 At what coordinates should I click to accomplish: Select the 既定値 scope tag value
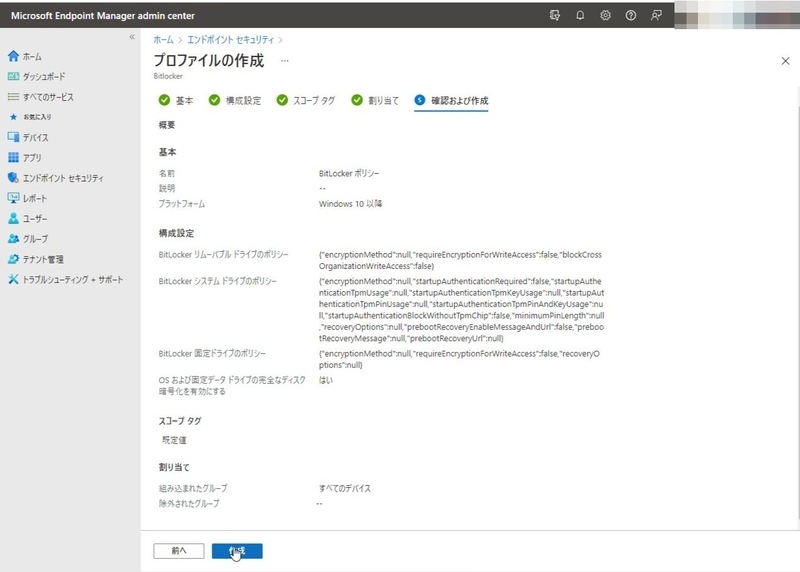pos(174,440)
